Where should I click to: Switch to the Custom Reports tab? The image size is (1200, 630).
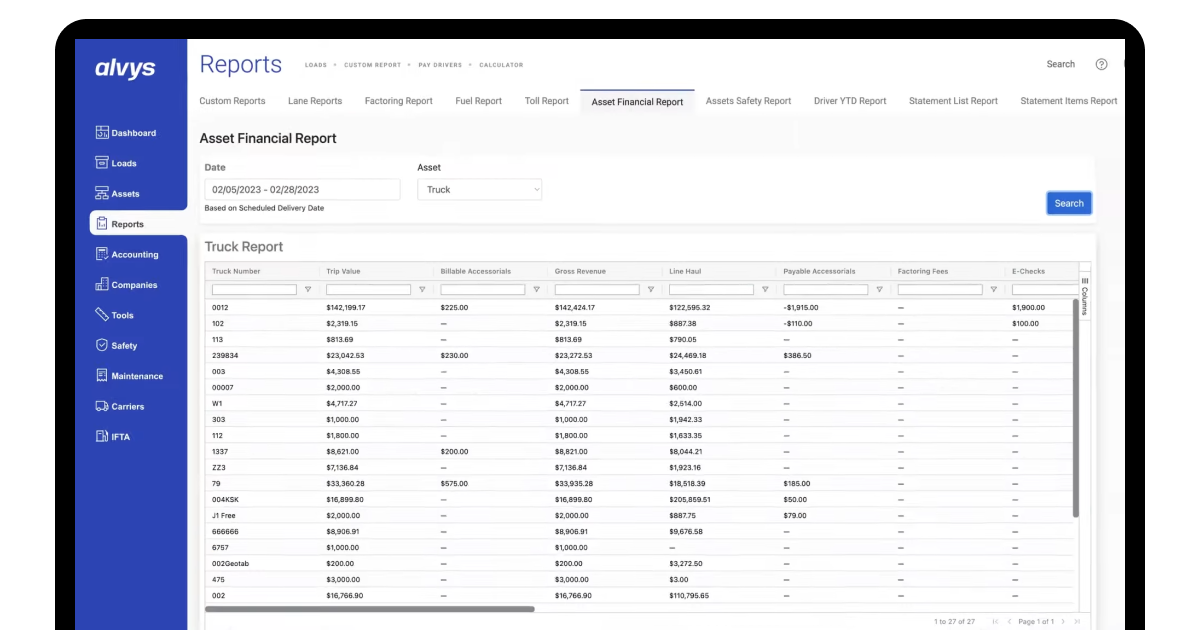[232, 101]
